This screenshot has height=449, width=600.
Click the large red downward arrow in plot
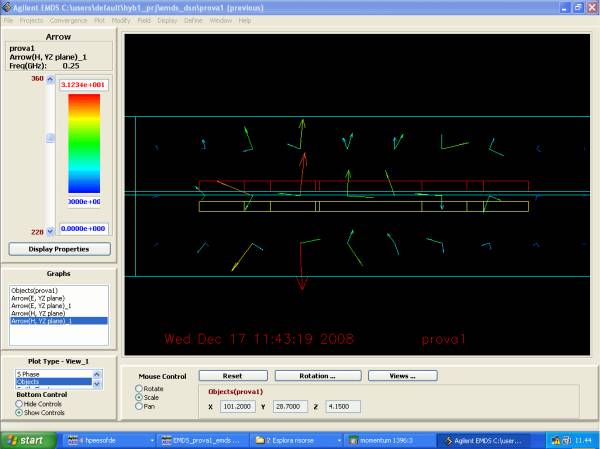coord(302,266)
